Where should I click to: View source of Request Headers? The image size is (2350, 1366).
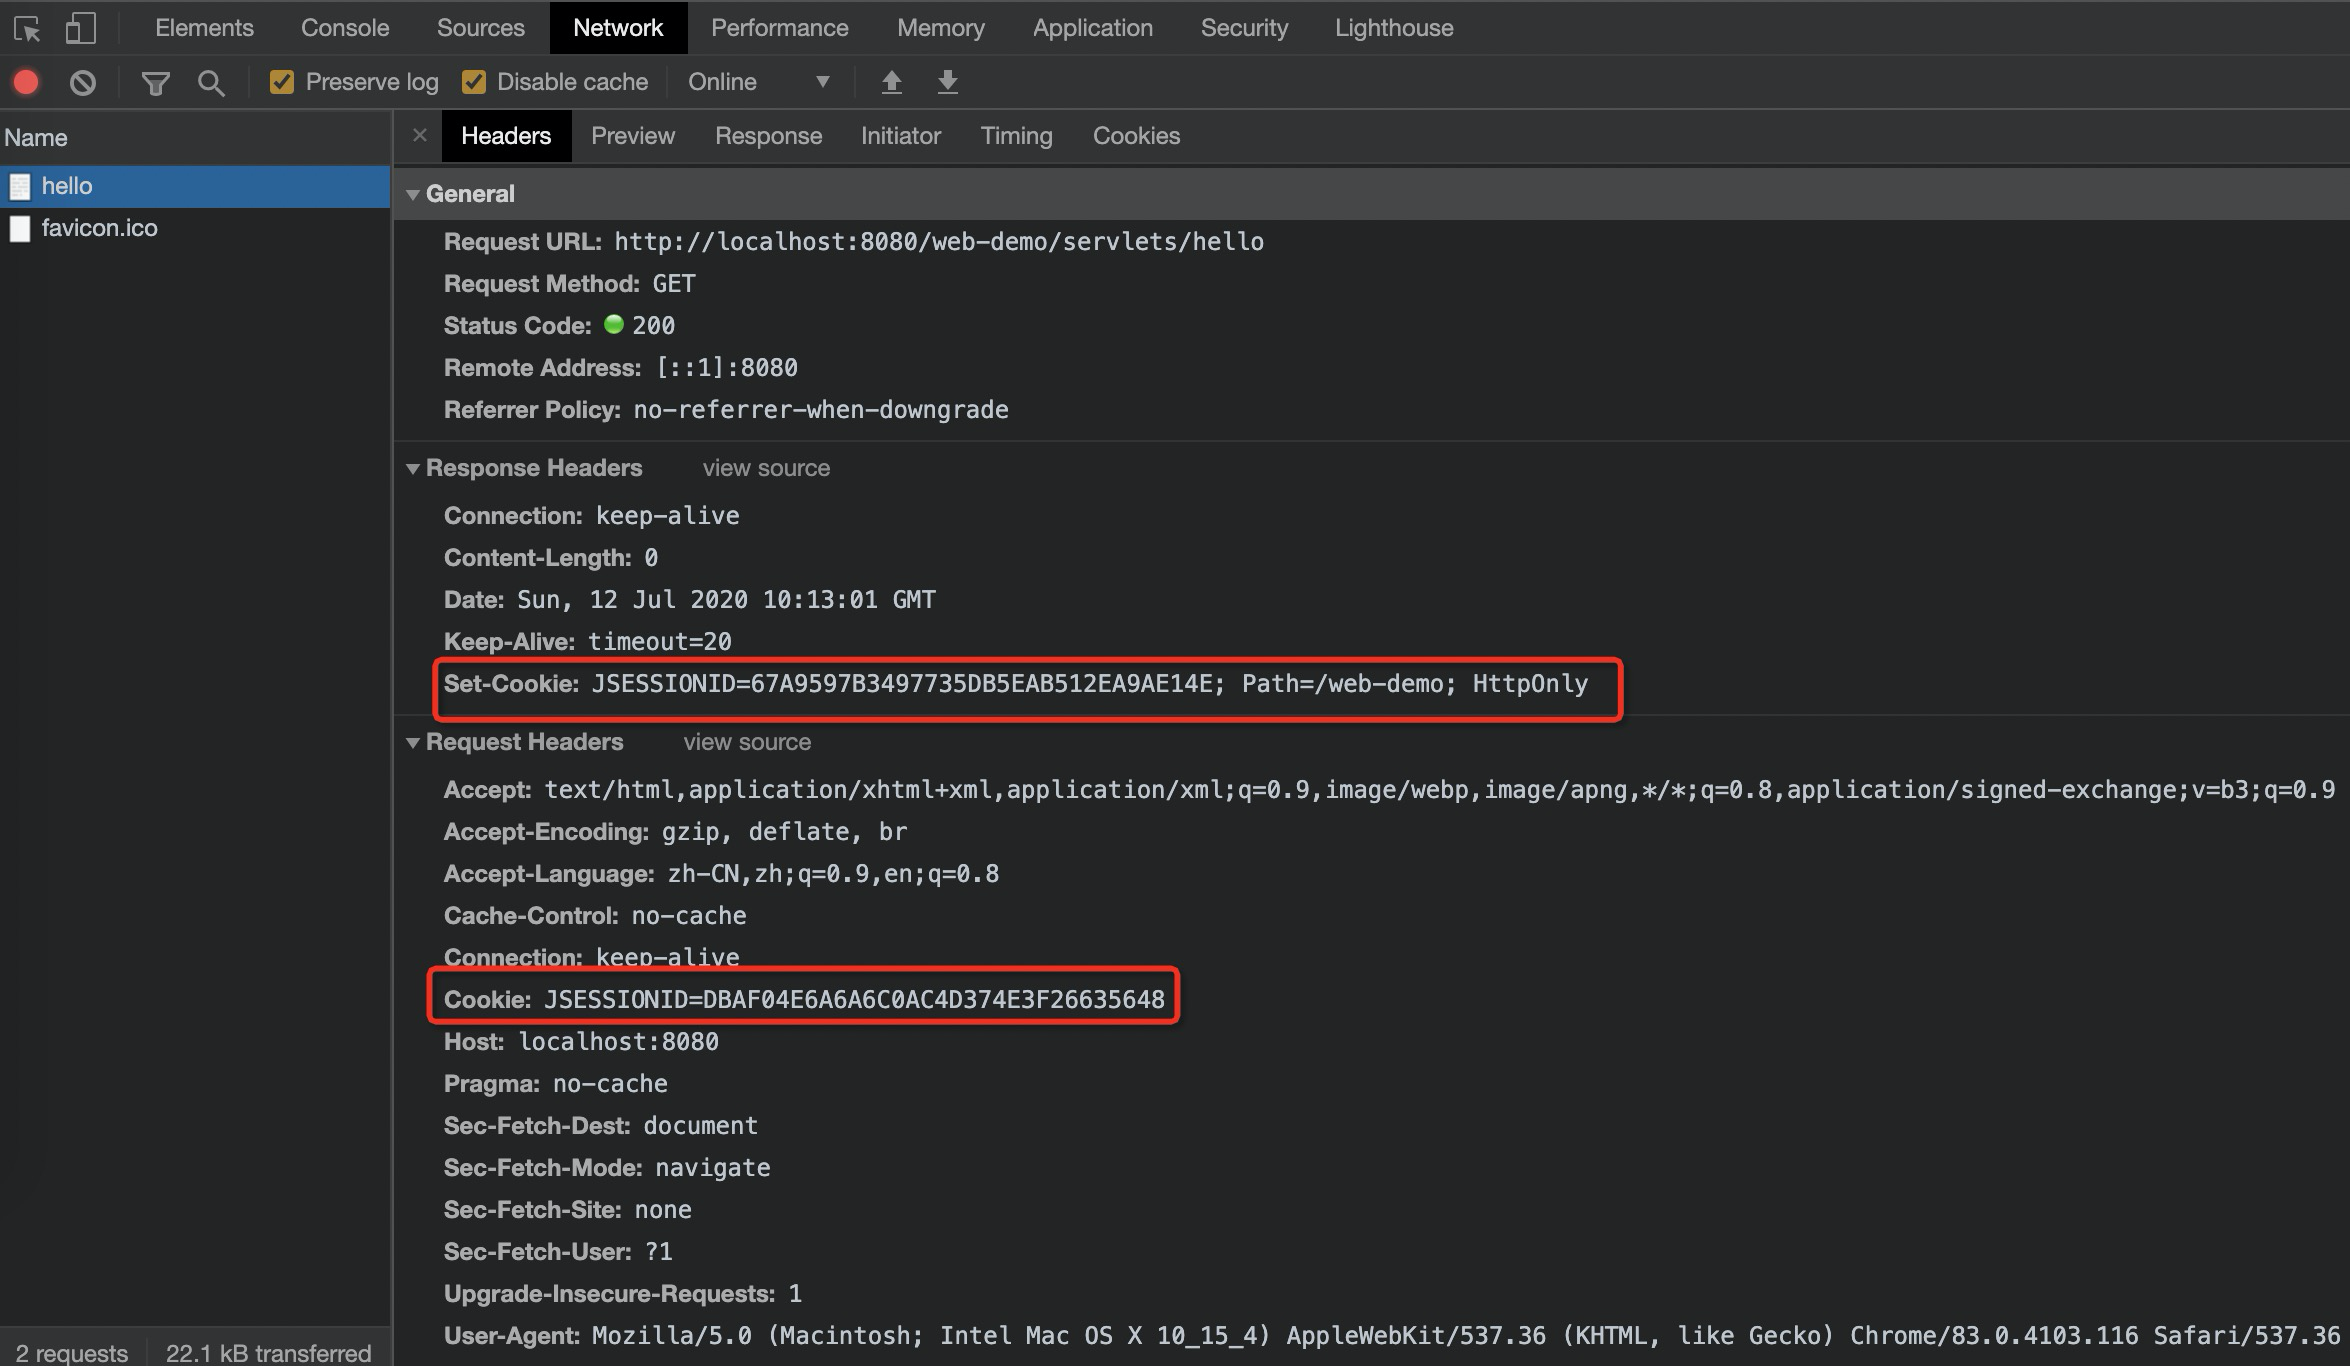[x=747, y=742]
